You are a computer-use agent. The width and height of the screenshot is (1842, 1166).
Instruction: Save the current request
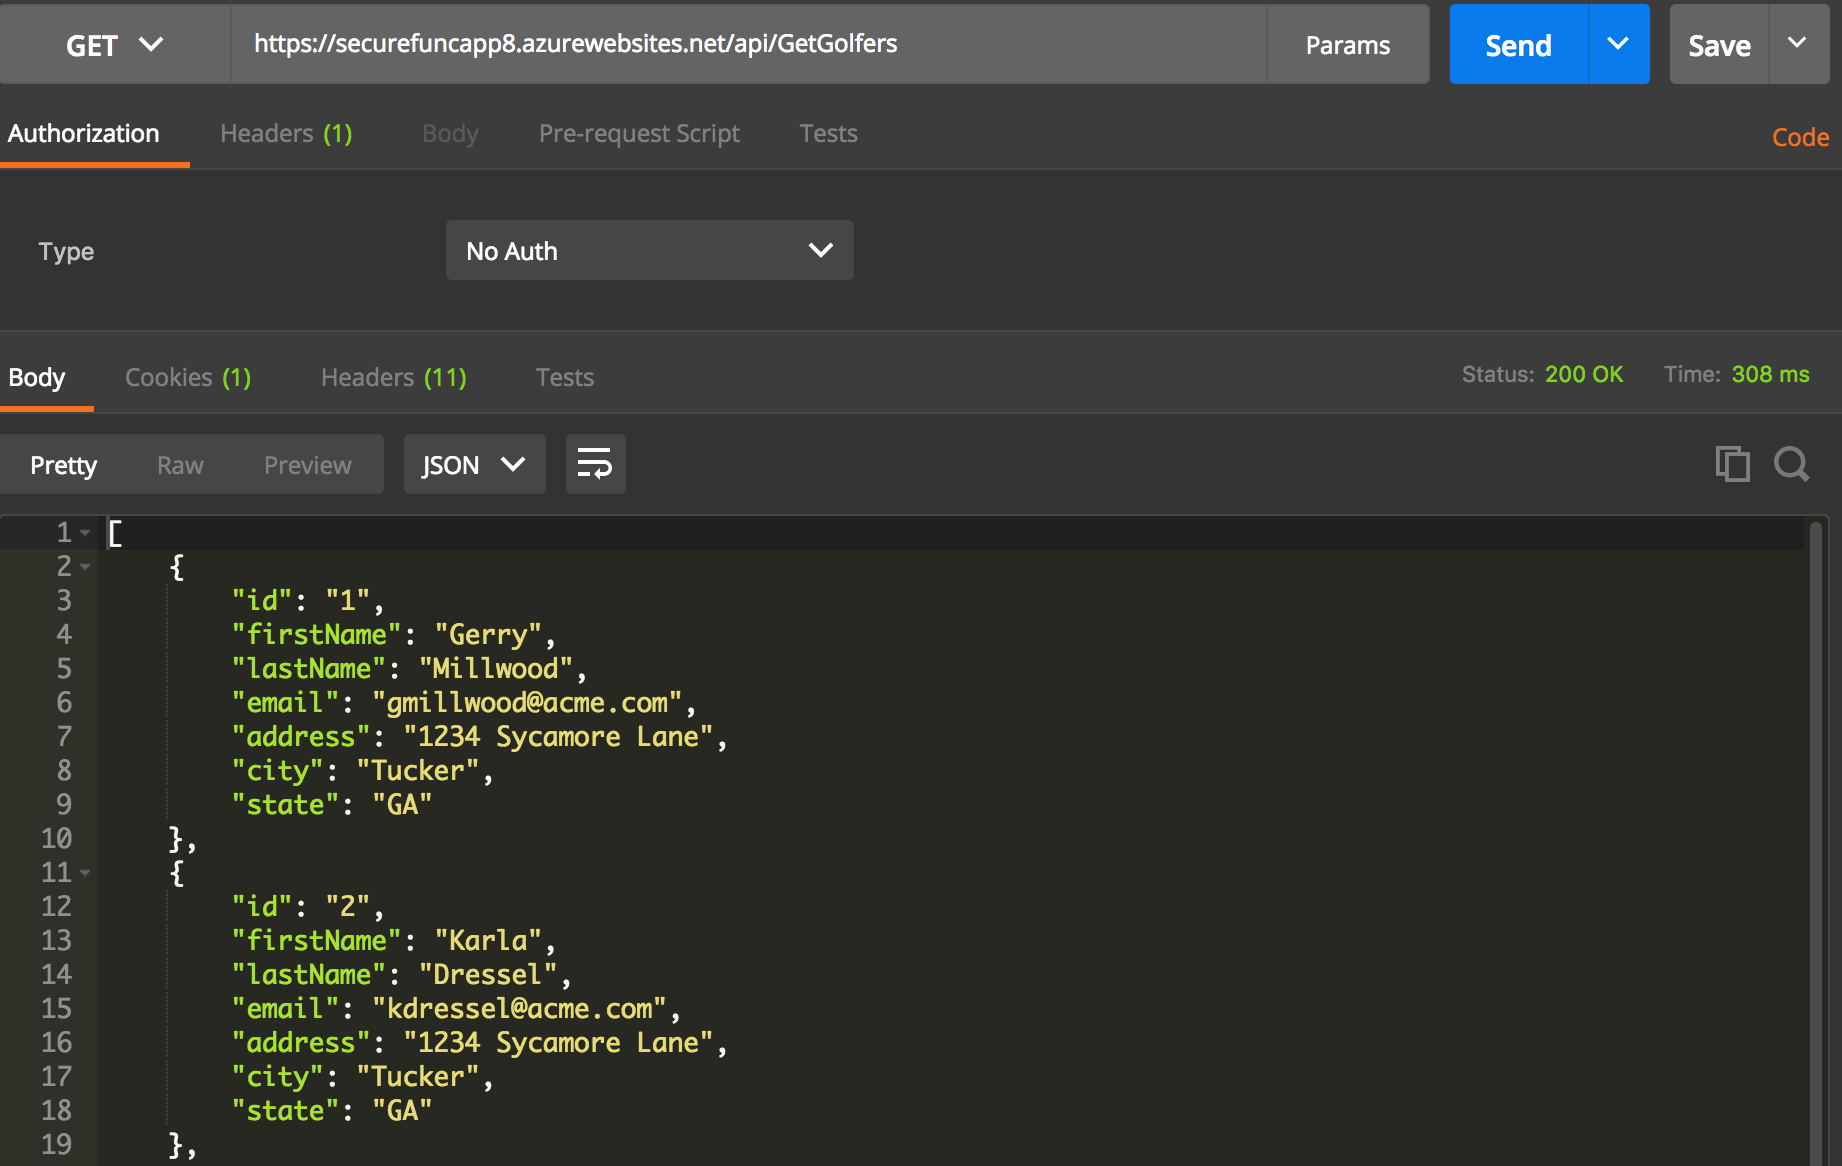1718,44
